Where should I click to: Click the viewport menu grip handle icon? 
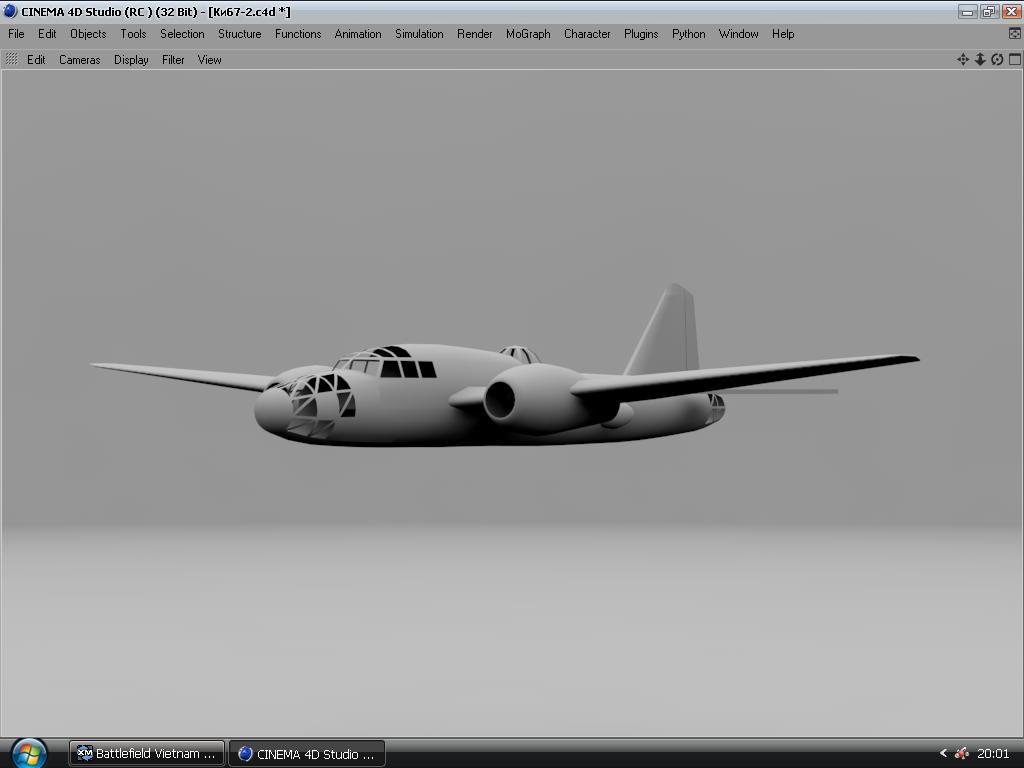(12, 59)
